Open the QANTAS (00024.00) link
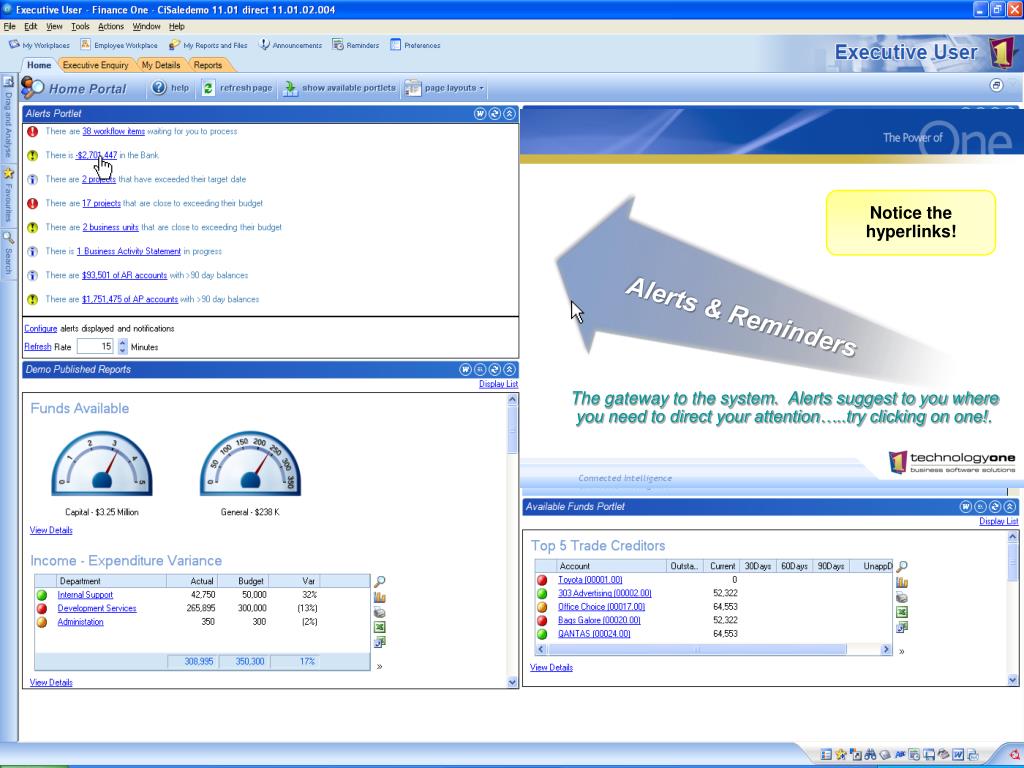This screenshot has width=1024, height=768. point(594,633)
